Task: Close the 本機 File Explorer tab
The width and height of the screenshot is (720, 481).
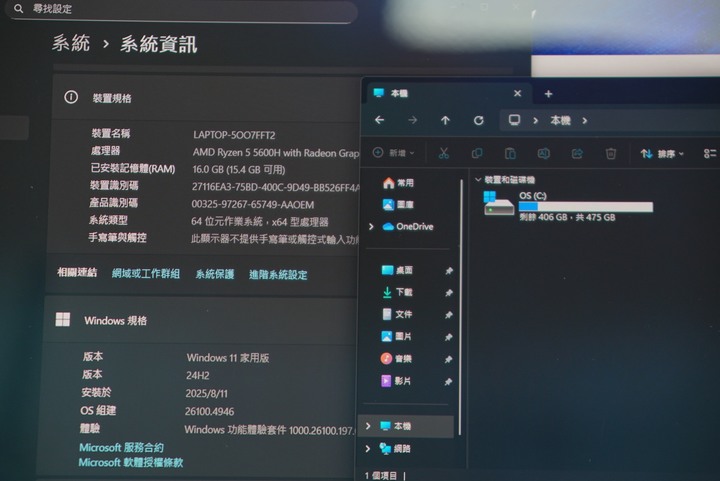Action: (x=518, y=94)
